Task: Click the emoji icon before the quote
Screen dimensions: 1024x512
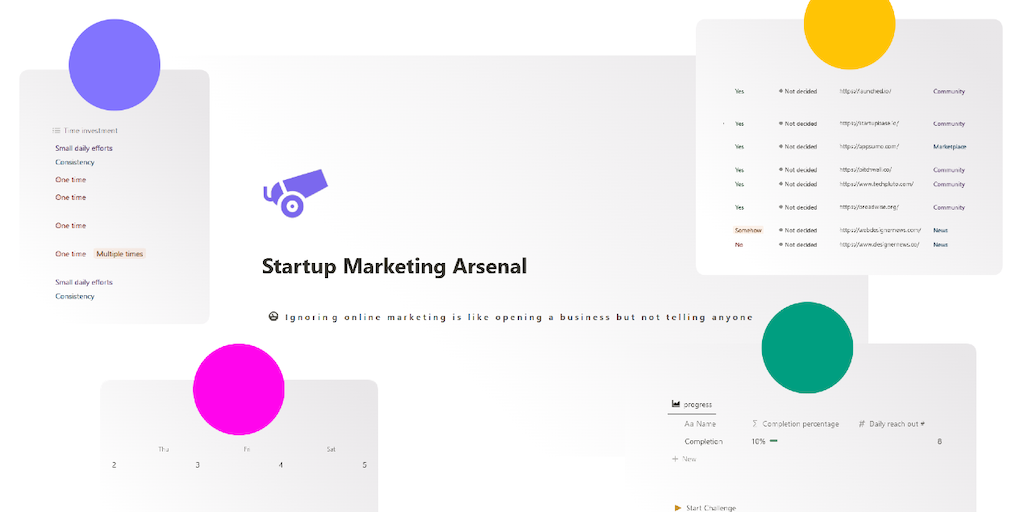Action: pos(273,317)
